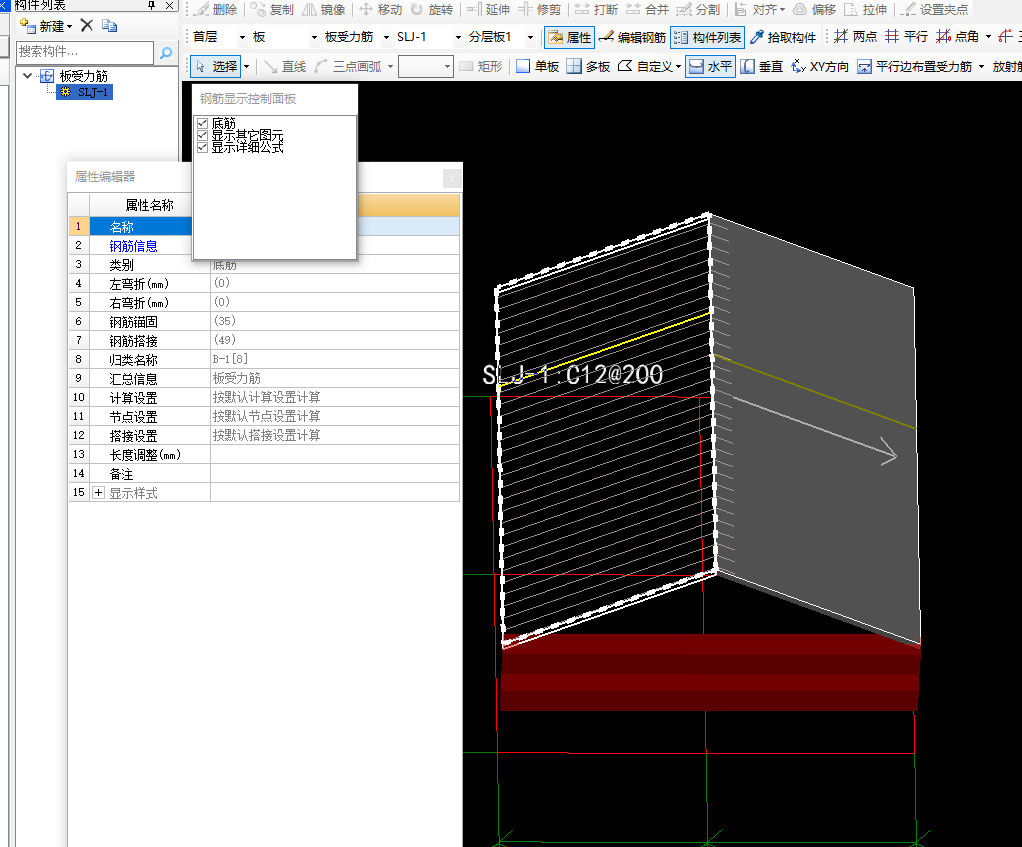This screenshot has width=1022, height=847.
Task: Choose the 矩形 (rectangle) tool
Action: (x=481, y=66)
